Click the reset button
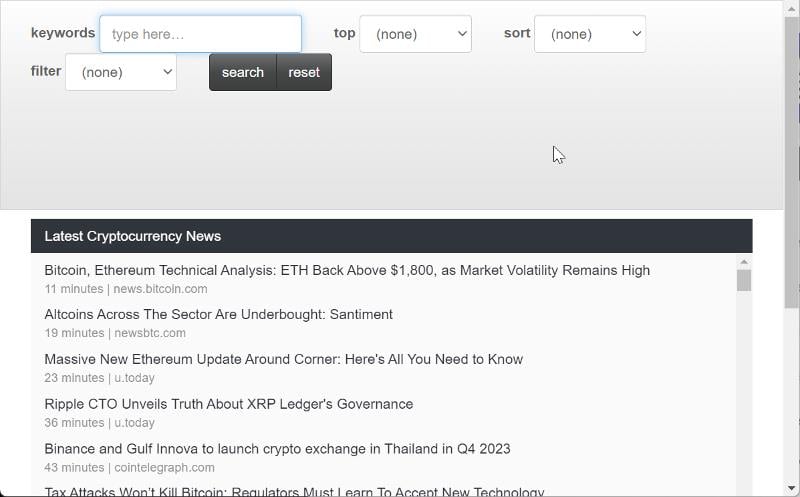This screenshot has height=497, width=800. pyautogui.click(x=304, y=72)
